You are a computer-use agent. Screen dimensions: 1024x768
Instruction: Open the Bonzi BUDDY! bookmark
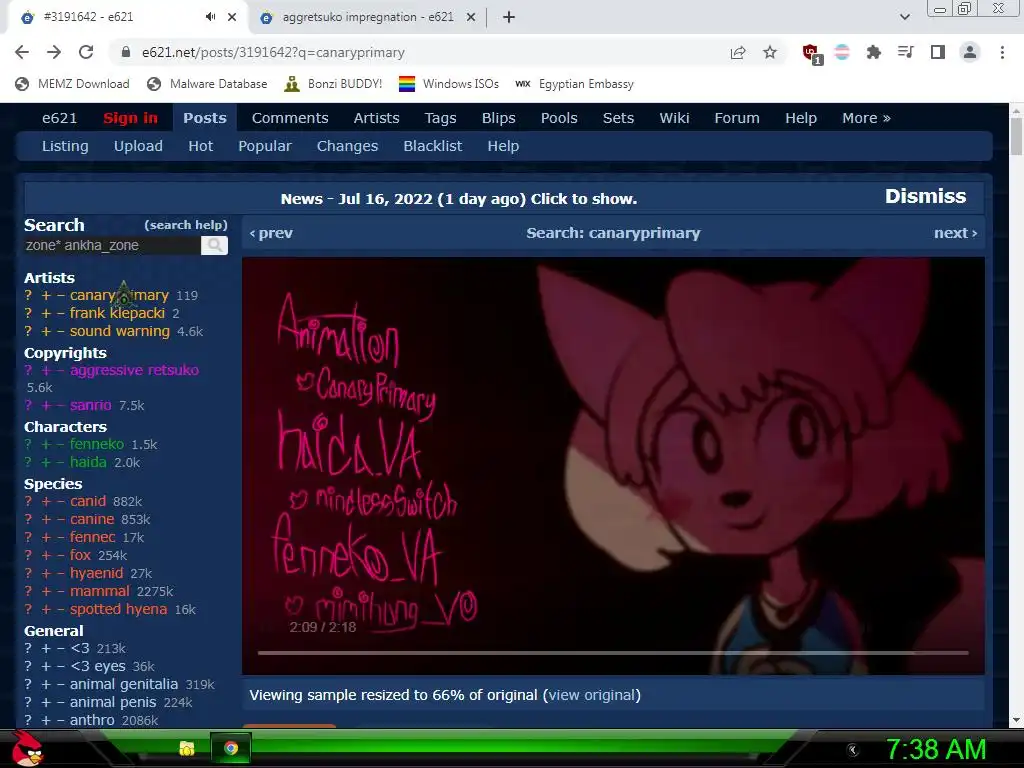[333, 84]
